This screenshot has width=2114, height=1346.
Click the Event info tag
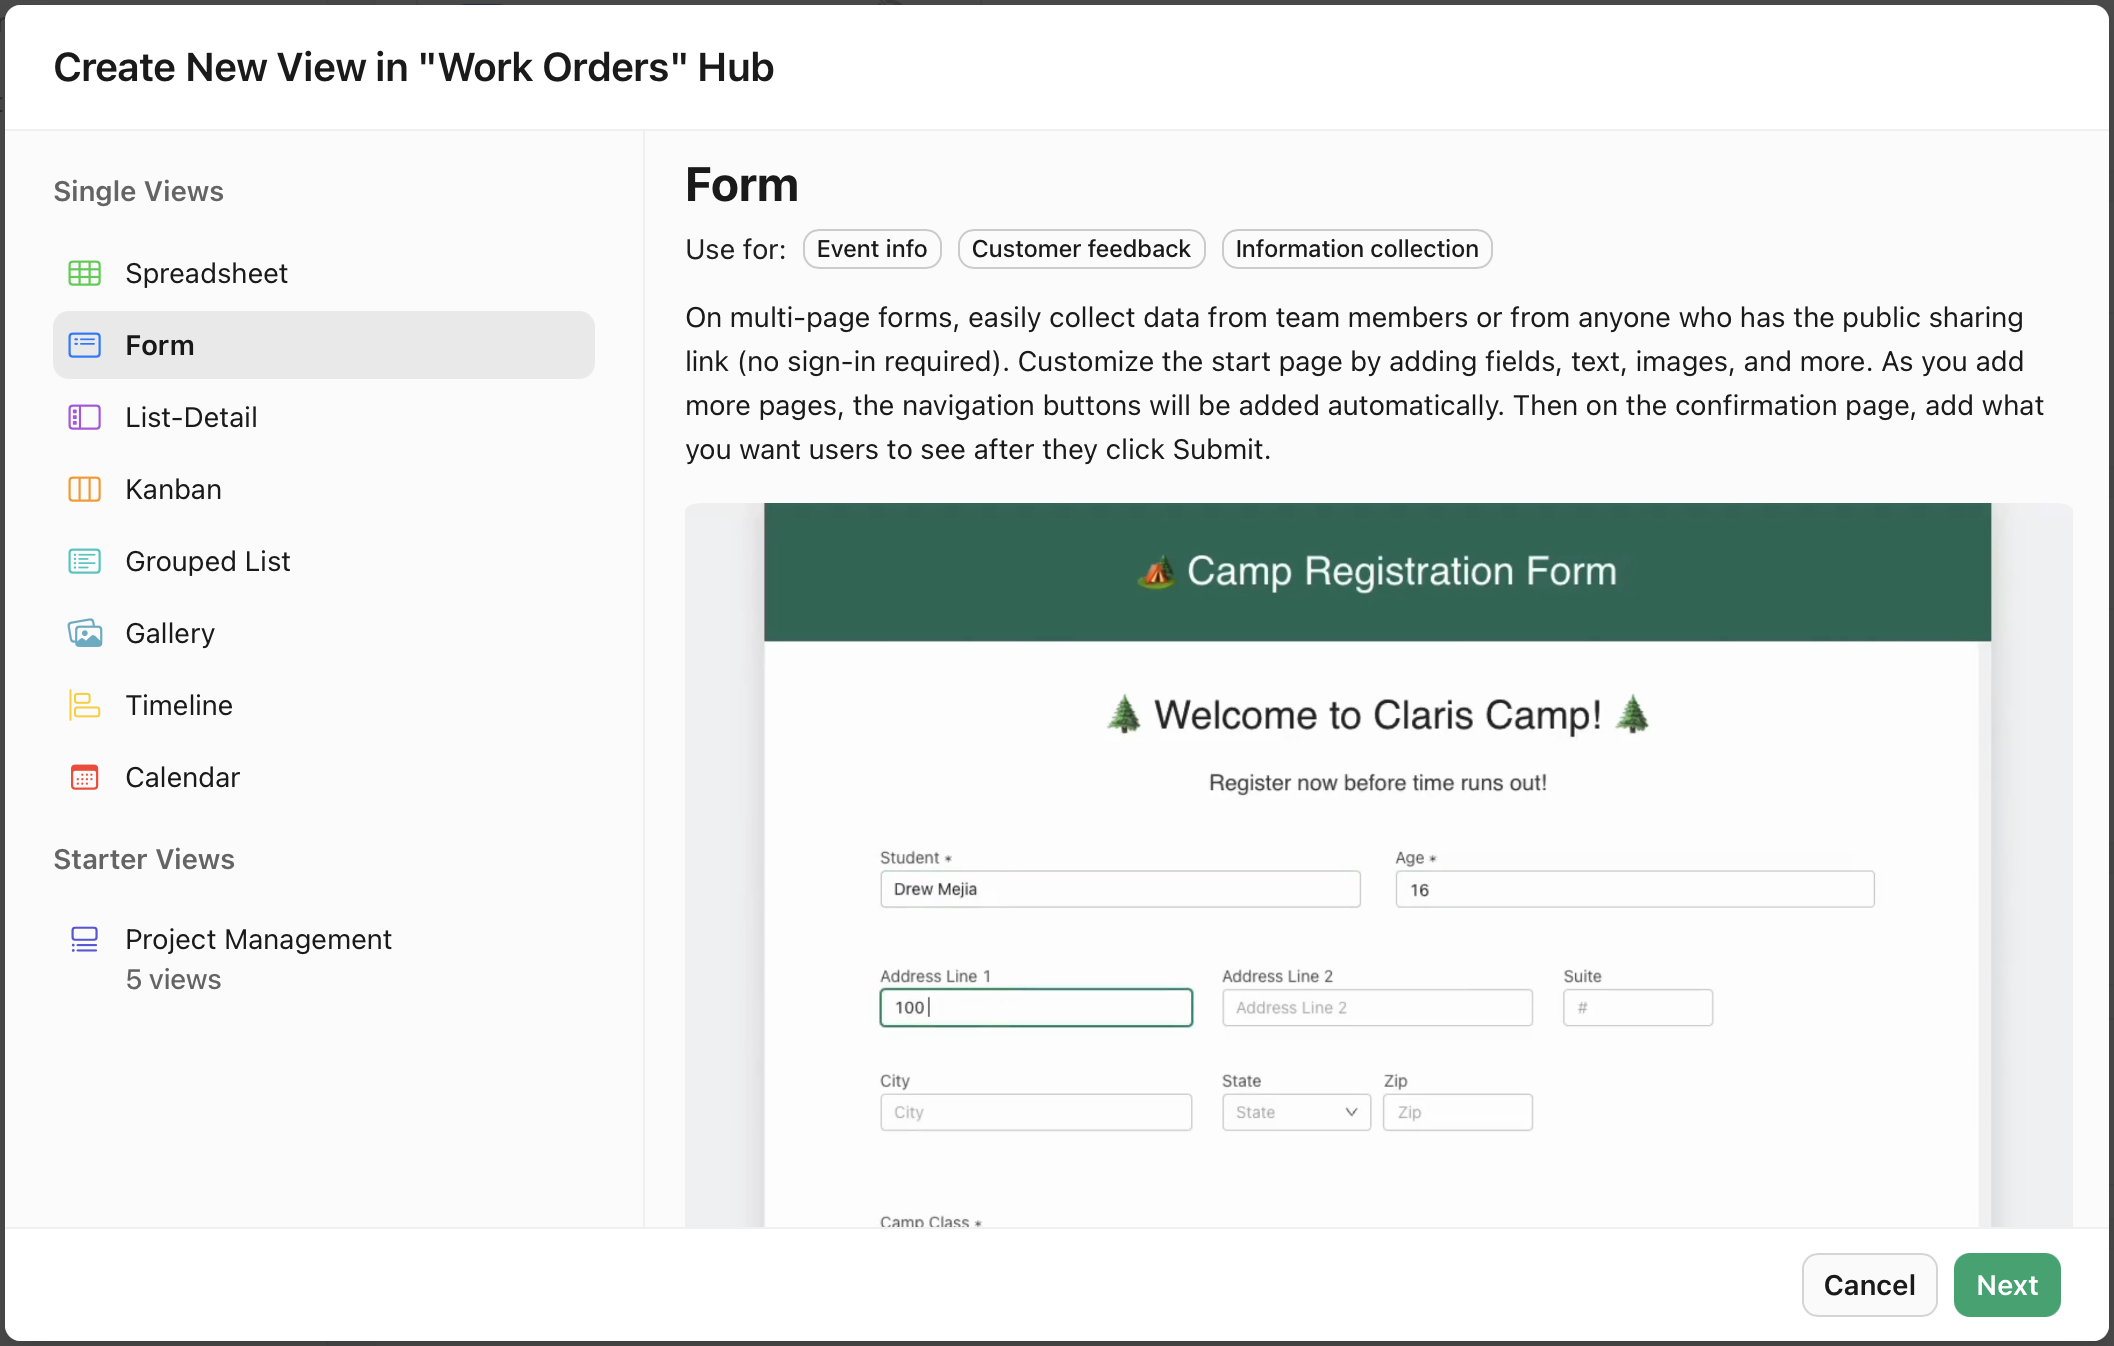point(871,249)
